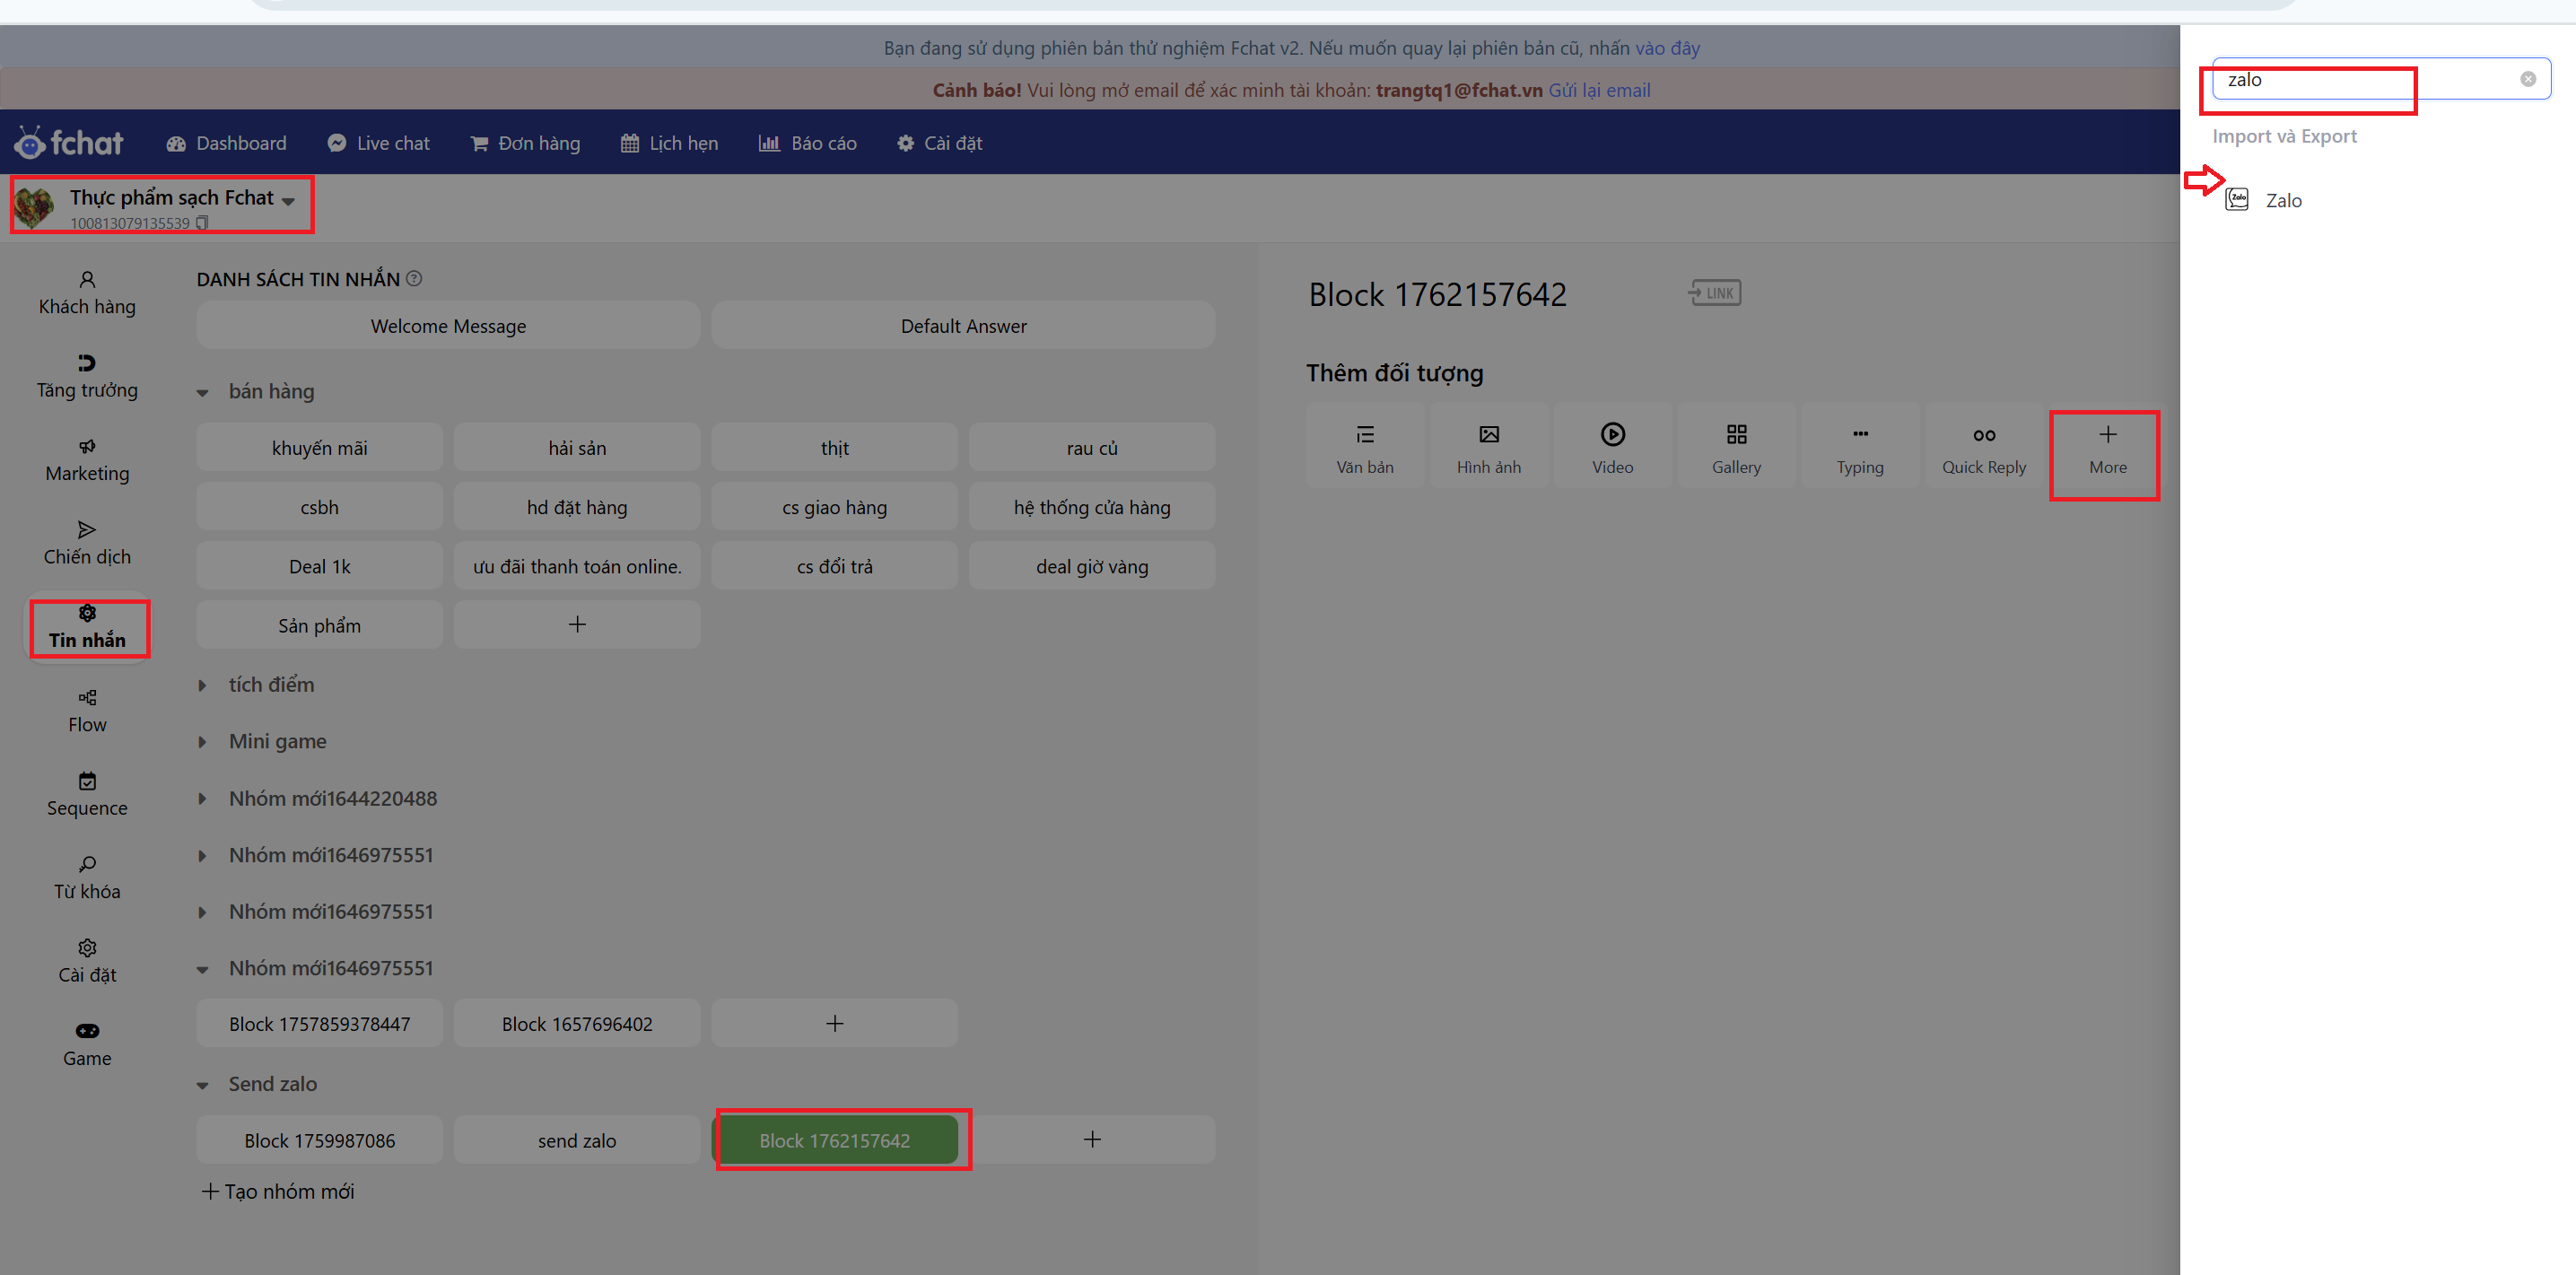
Task: Open the Flow sidebar section
Action: [87, 711]
